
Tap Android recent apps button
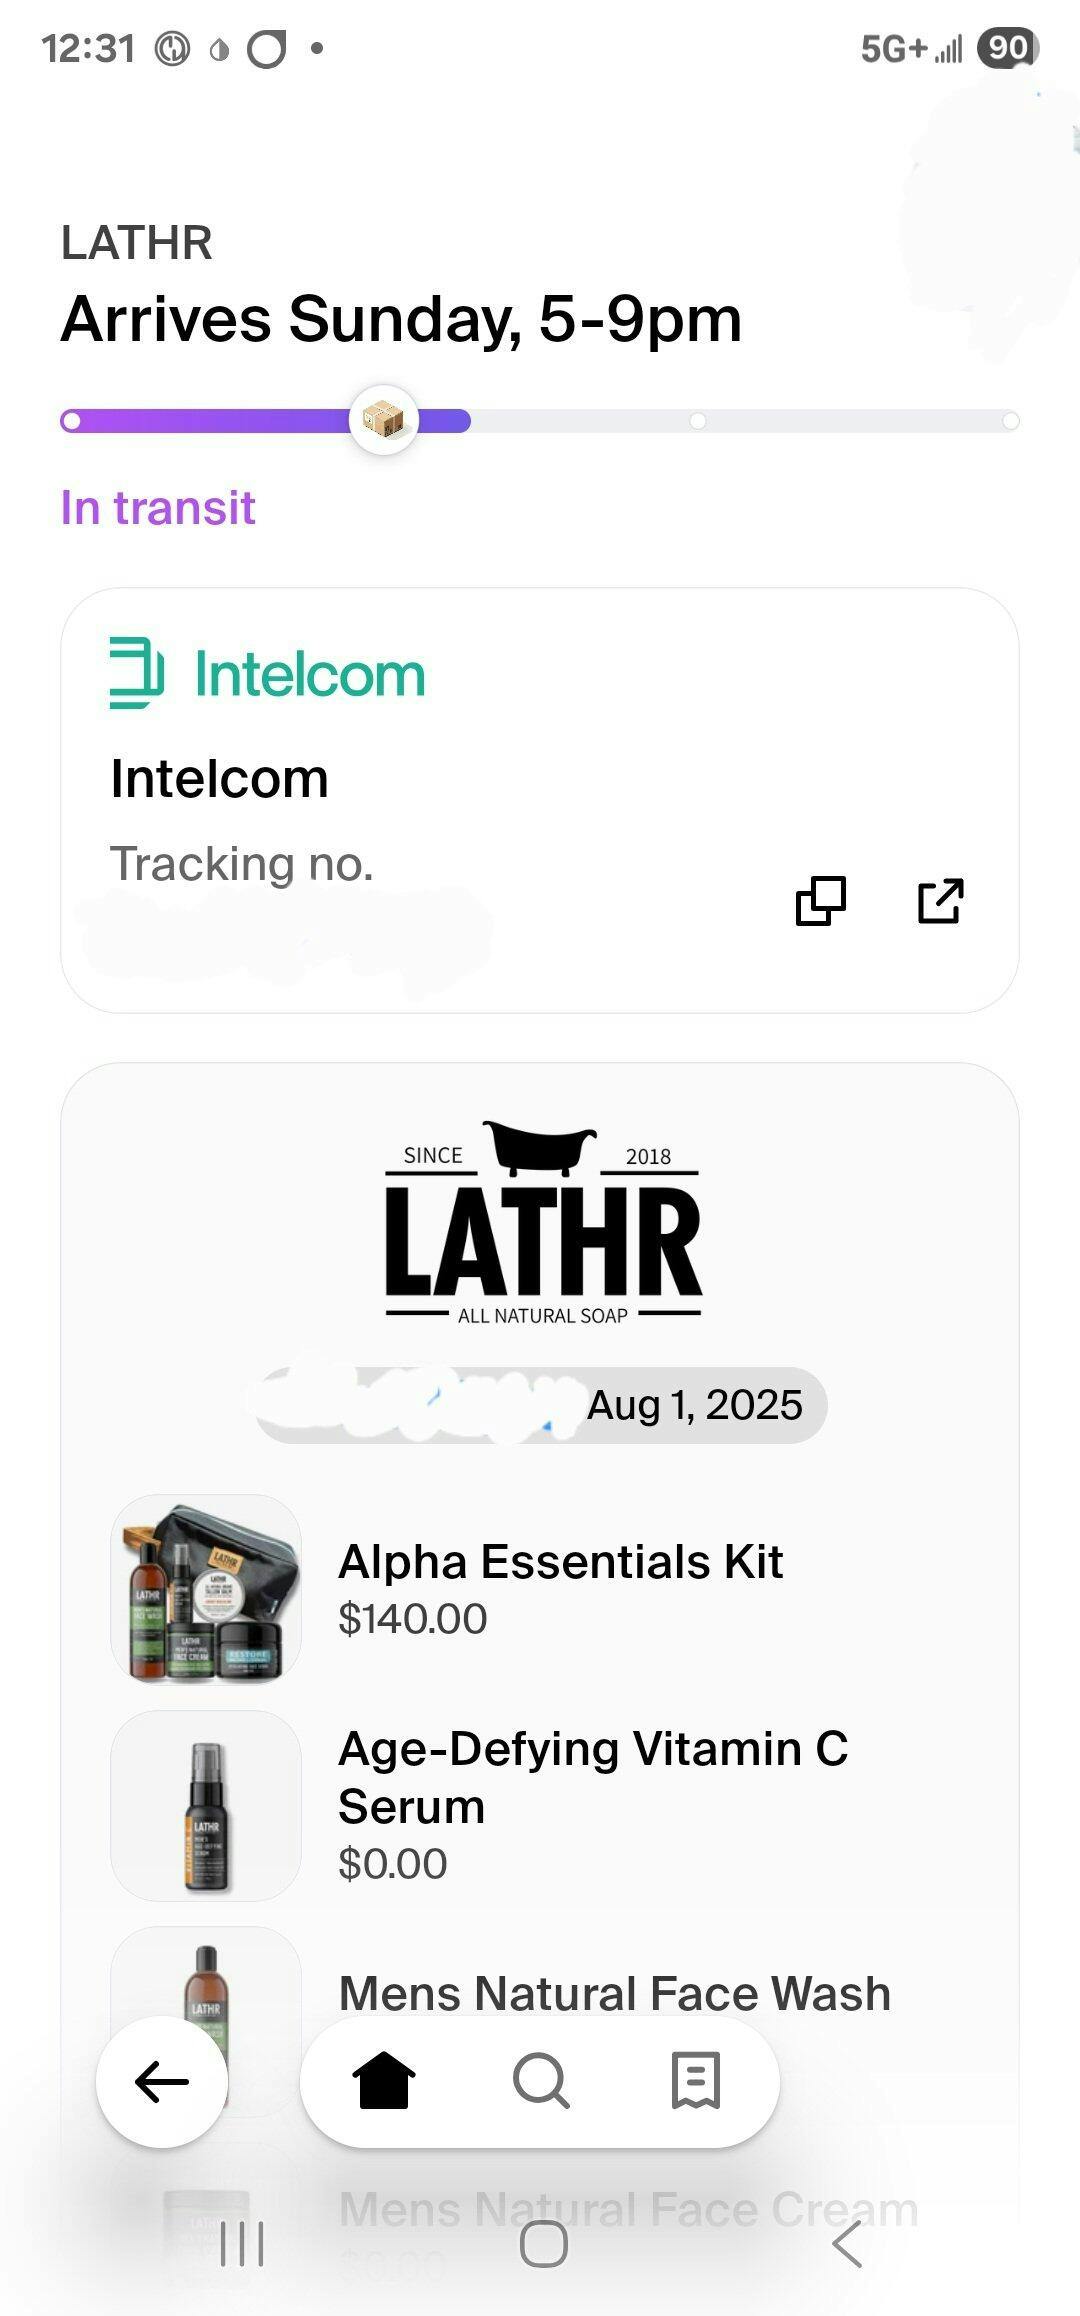pyautogui.click(x=242, y=2245)
